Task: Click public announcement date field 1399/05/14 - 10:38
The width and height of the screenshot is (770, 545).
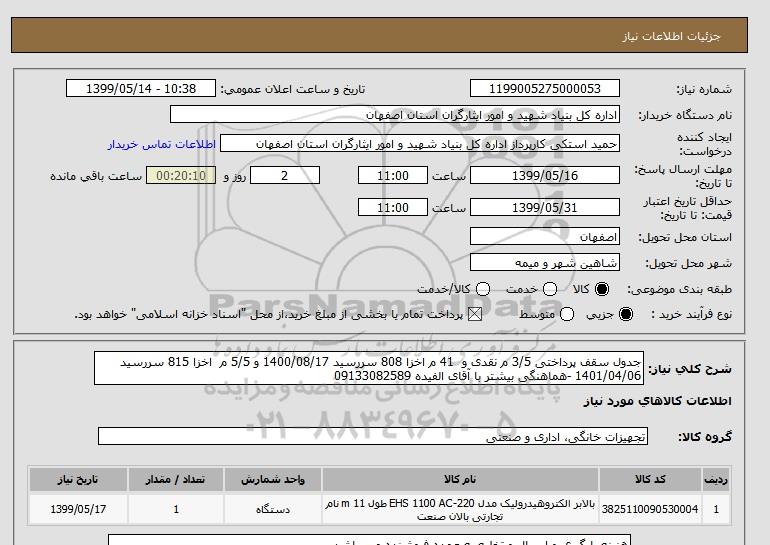Action: (x=141, y=88)
